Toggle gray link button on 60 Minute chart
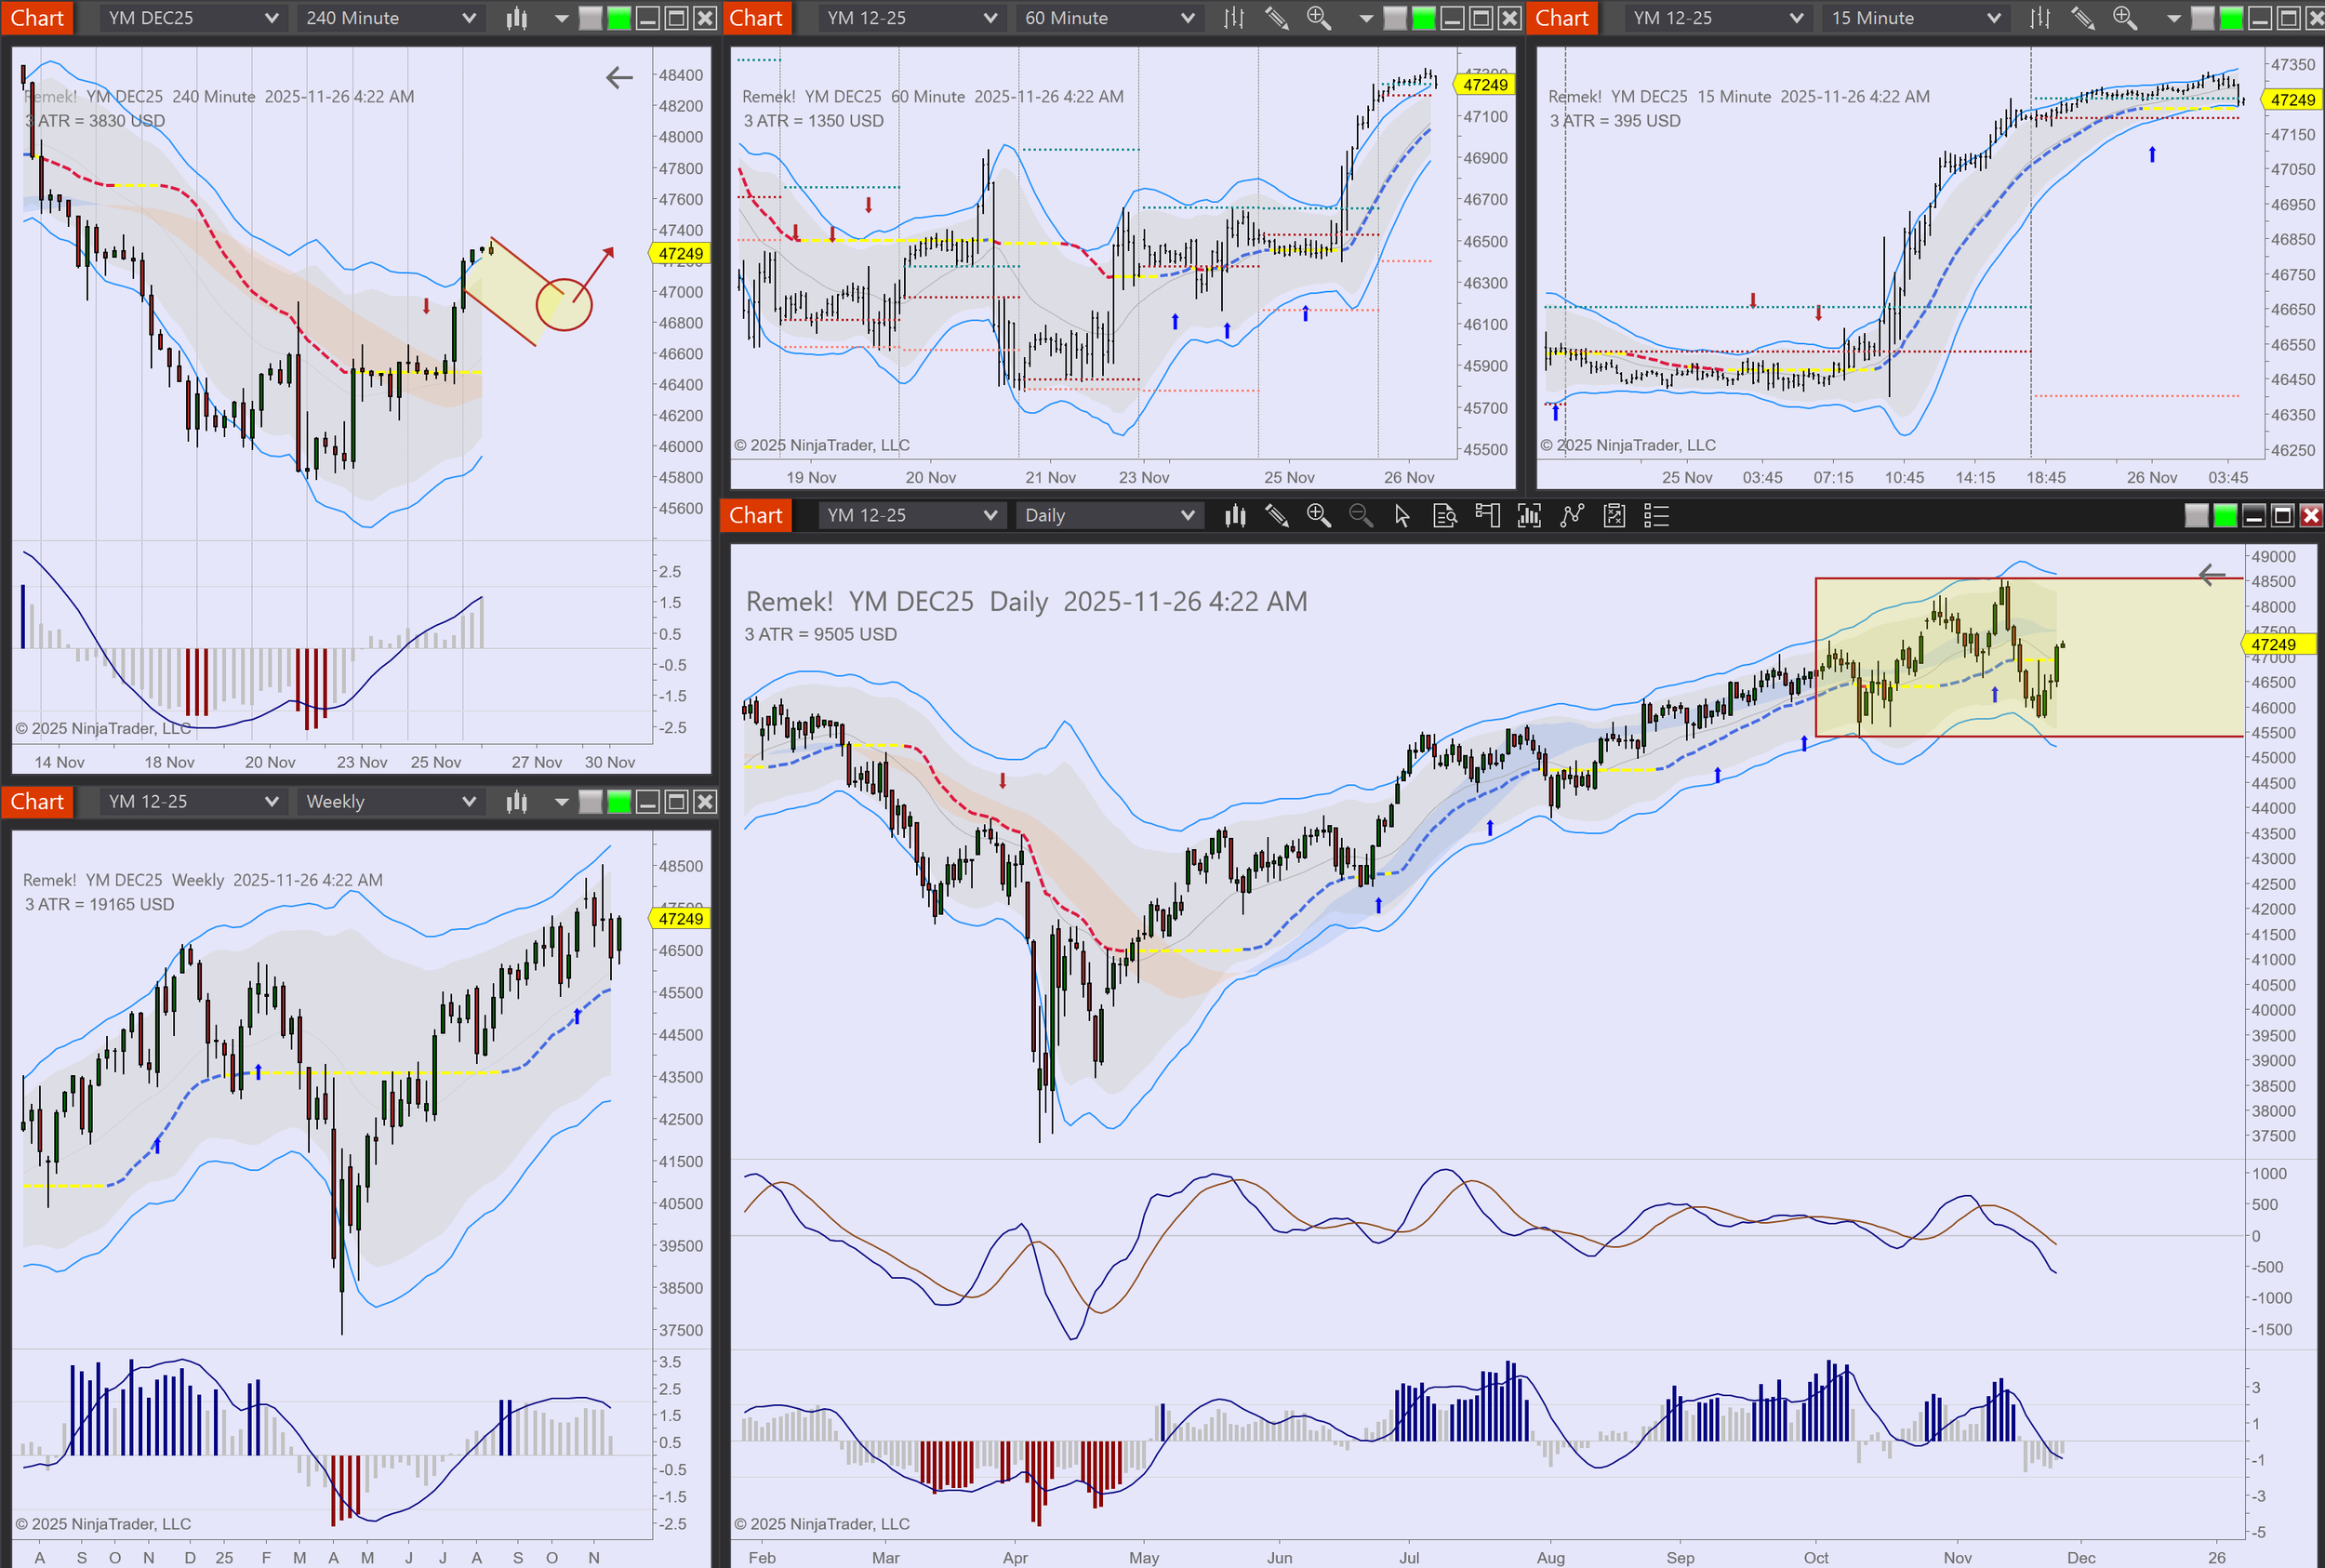The width and height of the screenshot is (2325, 1568). point(1395,18)
